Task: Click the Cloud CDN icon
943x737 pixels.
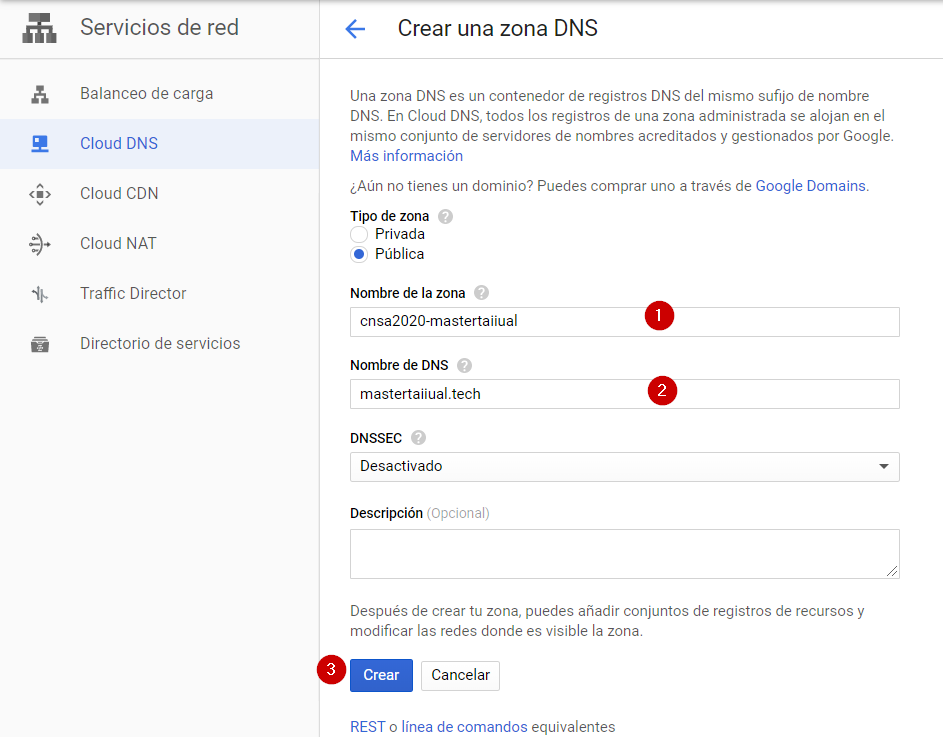Action: tap(39, 193)
